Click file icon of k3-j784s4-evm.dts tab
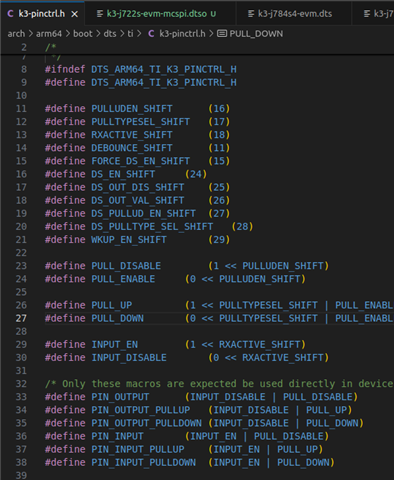The width and height of the screenshot is (394, 480). pyautogui.click(x=251, y=14)
